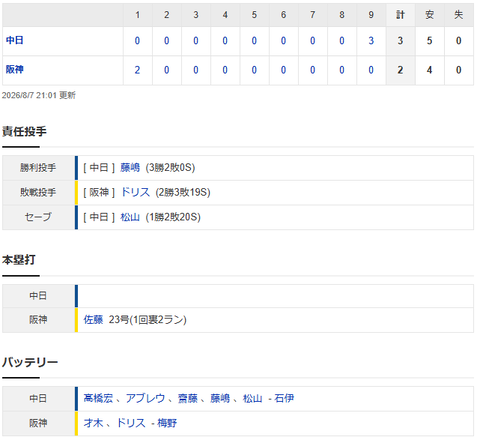480x443 pixels.
Task: Open save pitcher 松山 profile link
Action: (x=130, y=217)
